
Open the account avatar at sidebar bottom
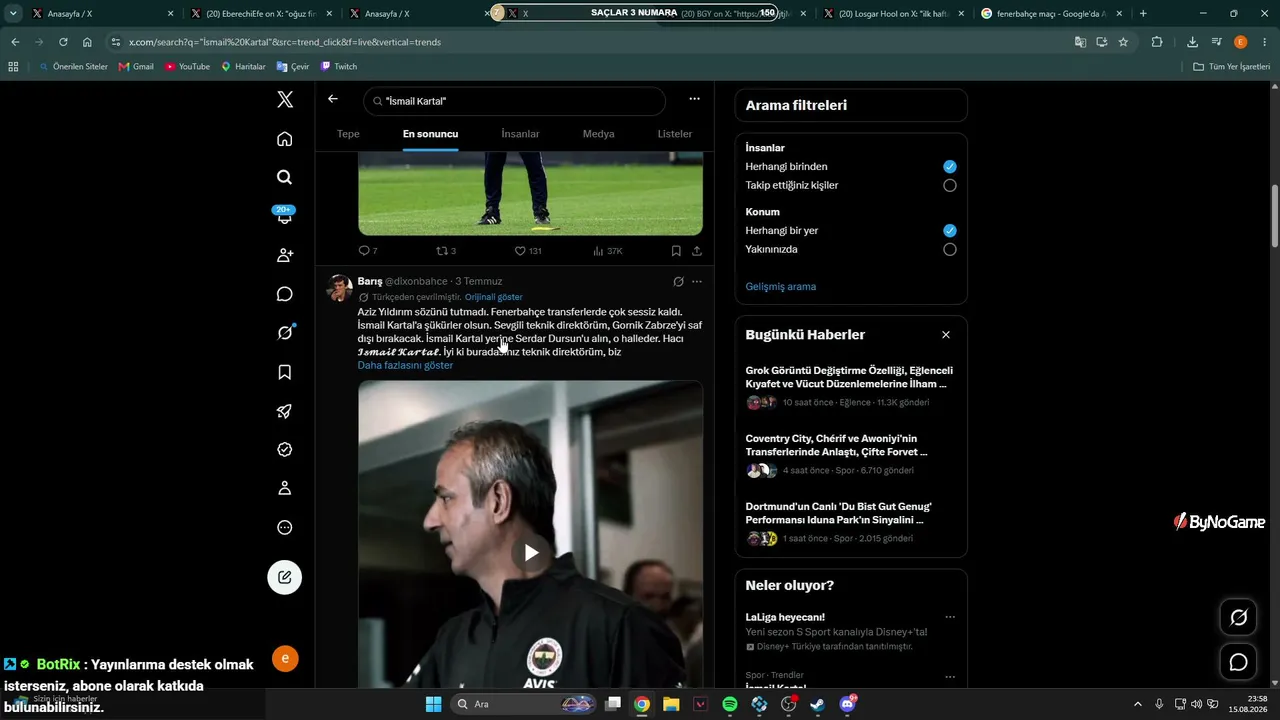tap(285, 658)
